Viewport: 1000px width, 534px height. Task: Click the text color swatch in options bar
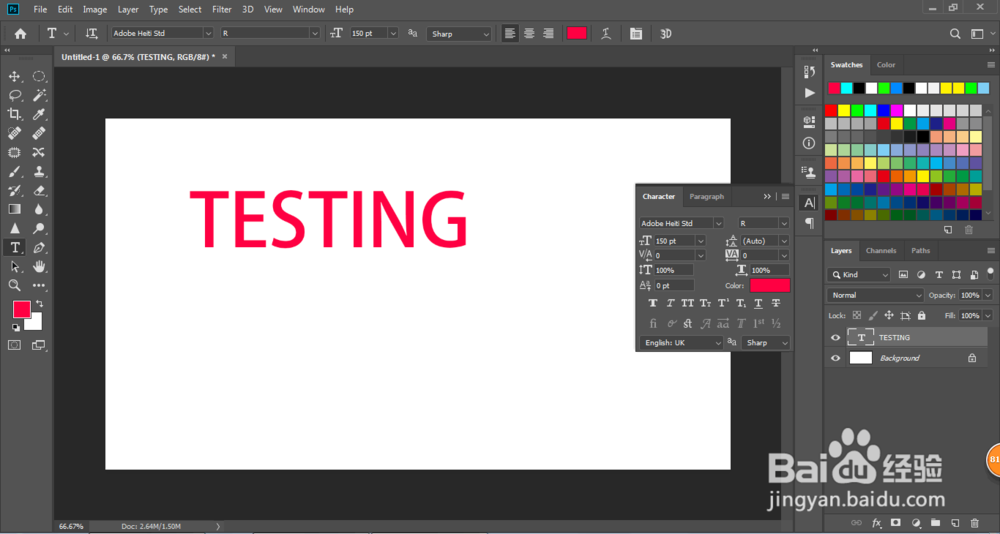click(577, 33)
